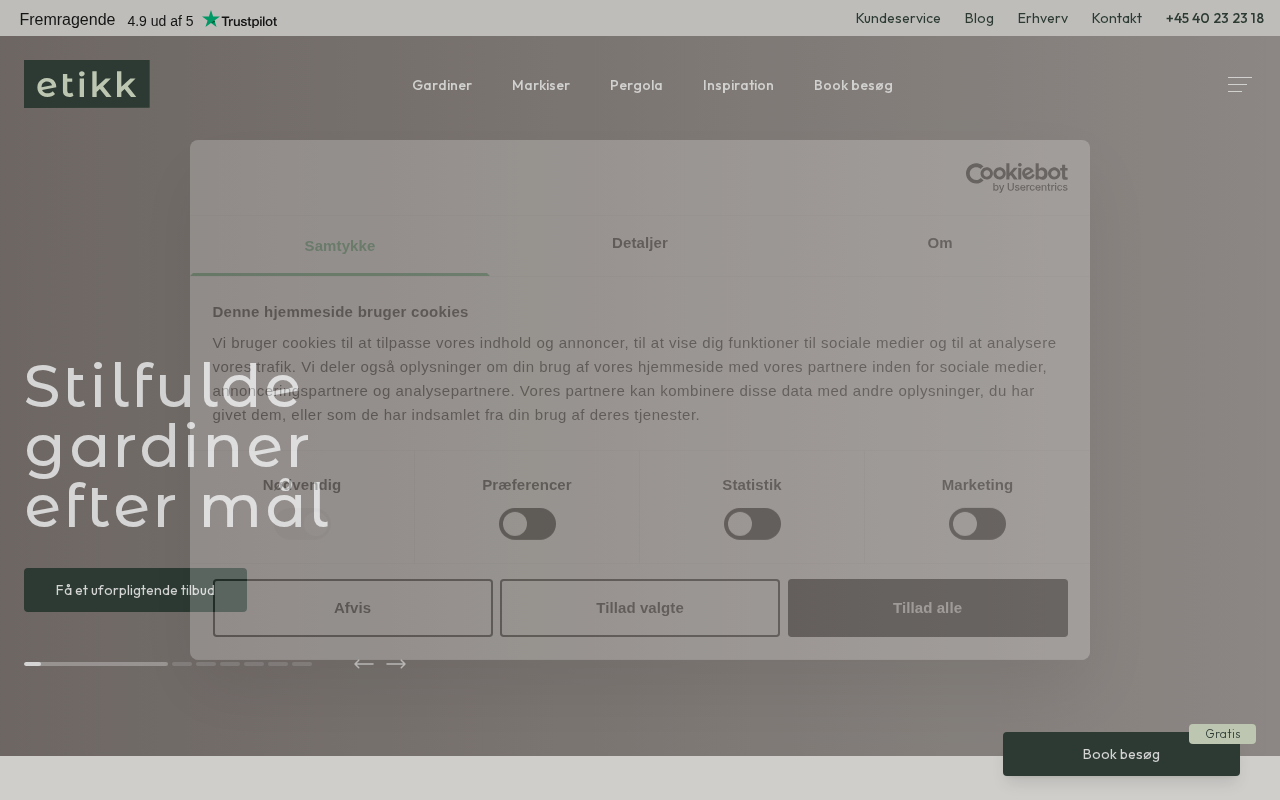Click Få et uforpligtende tilbud button
Image resolution: width=1280 pixels, height=800 pixels.
click(135, 590)
